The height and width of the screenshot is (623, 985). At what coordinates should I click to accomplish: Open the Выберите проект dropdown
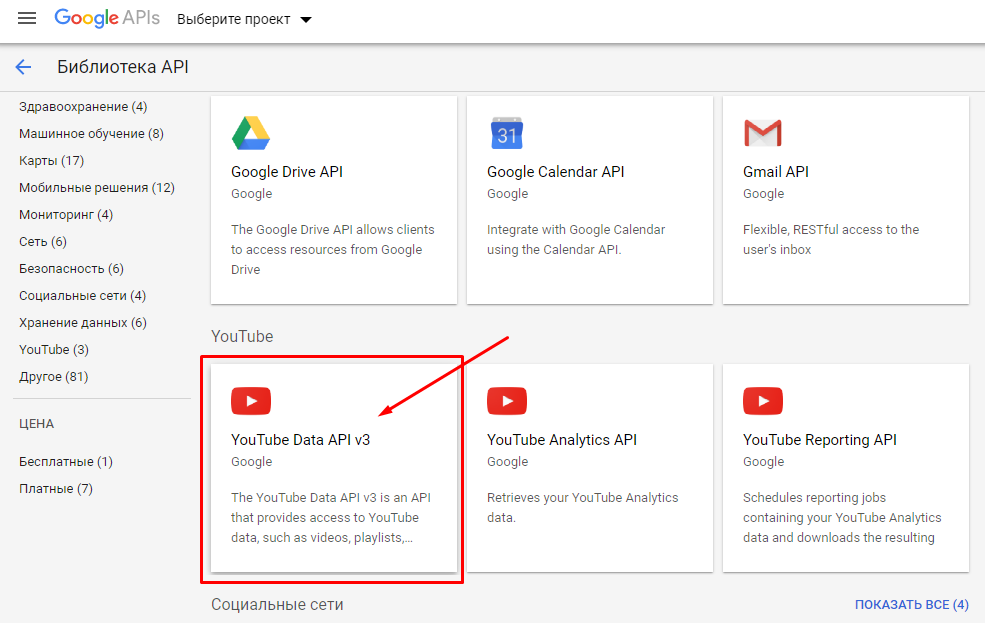tap(244, 19)
